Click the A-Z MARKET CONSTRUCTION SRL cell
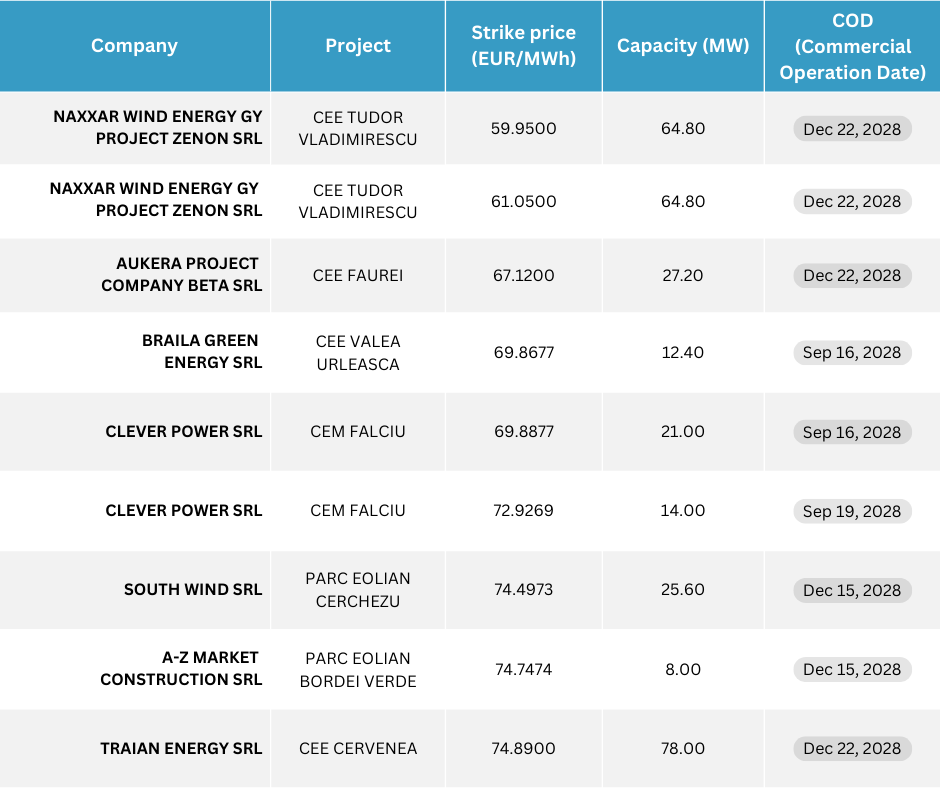 click(x=181, y=669)
